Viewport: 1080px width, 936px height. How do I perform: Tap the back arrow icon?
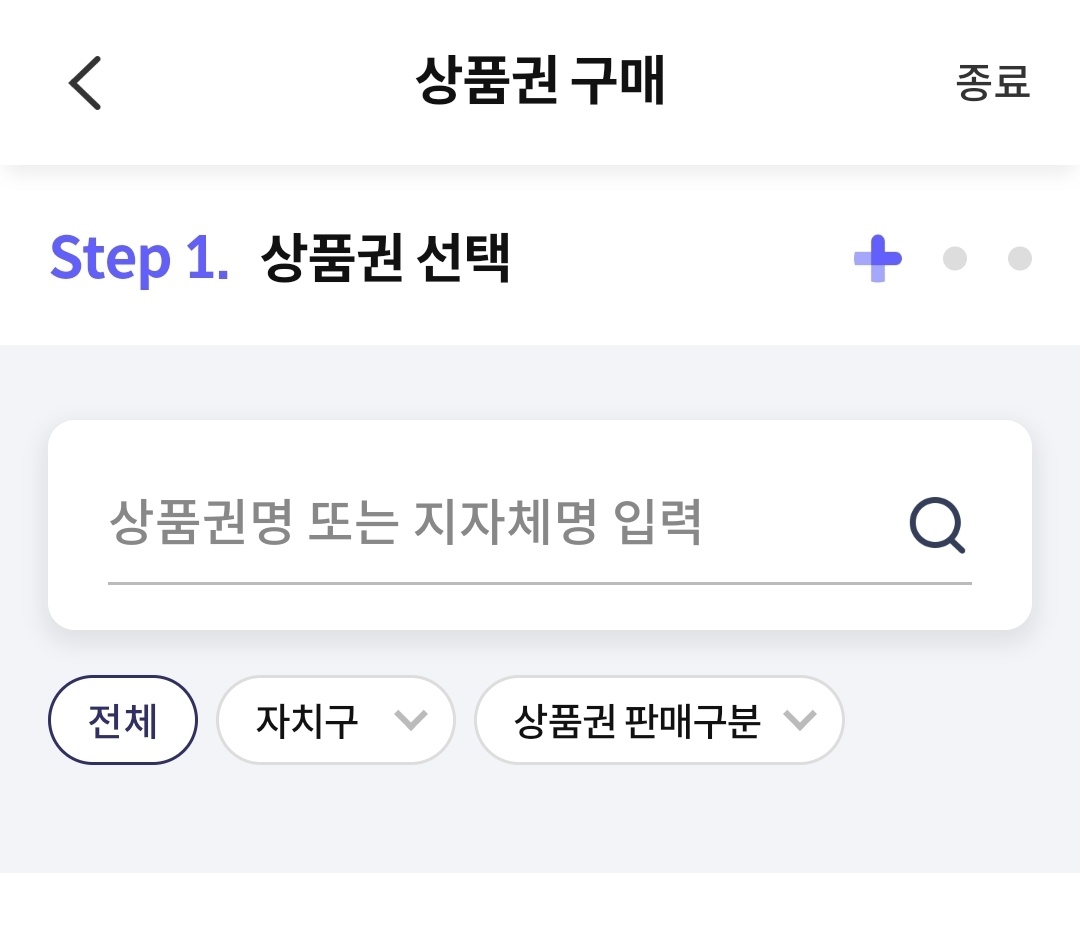point(85,83)
